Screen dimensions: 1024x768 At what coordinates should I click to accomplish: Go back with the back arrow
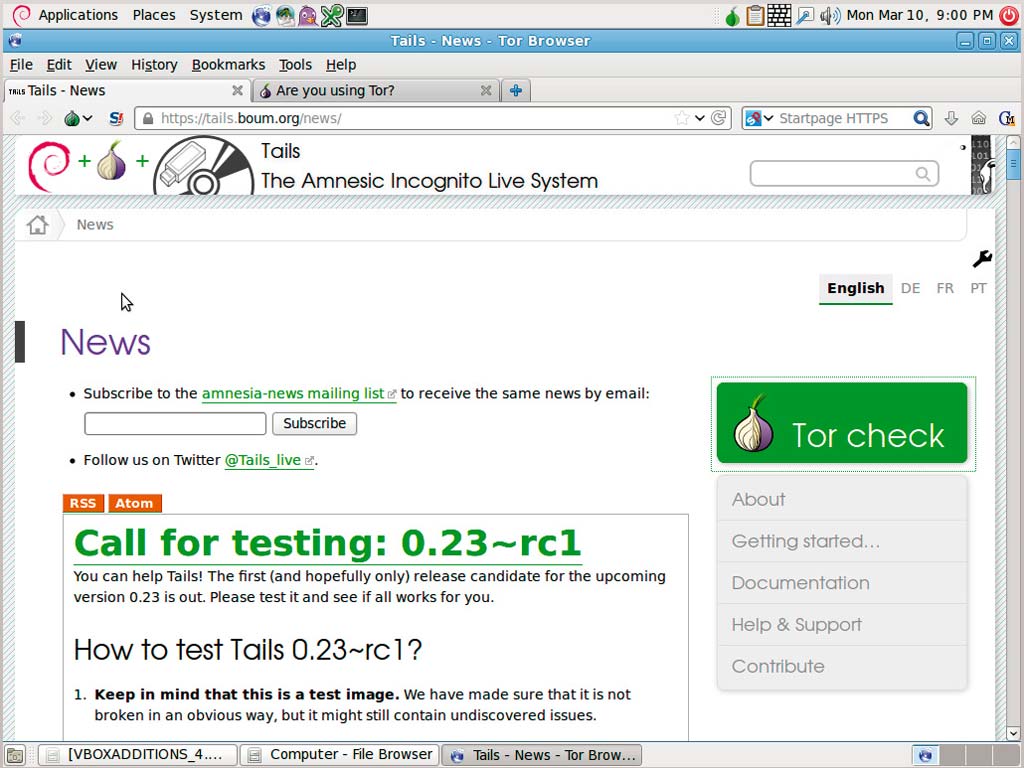pos(18,118)
